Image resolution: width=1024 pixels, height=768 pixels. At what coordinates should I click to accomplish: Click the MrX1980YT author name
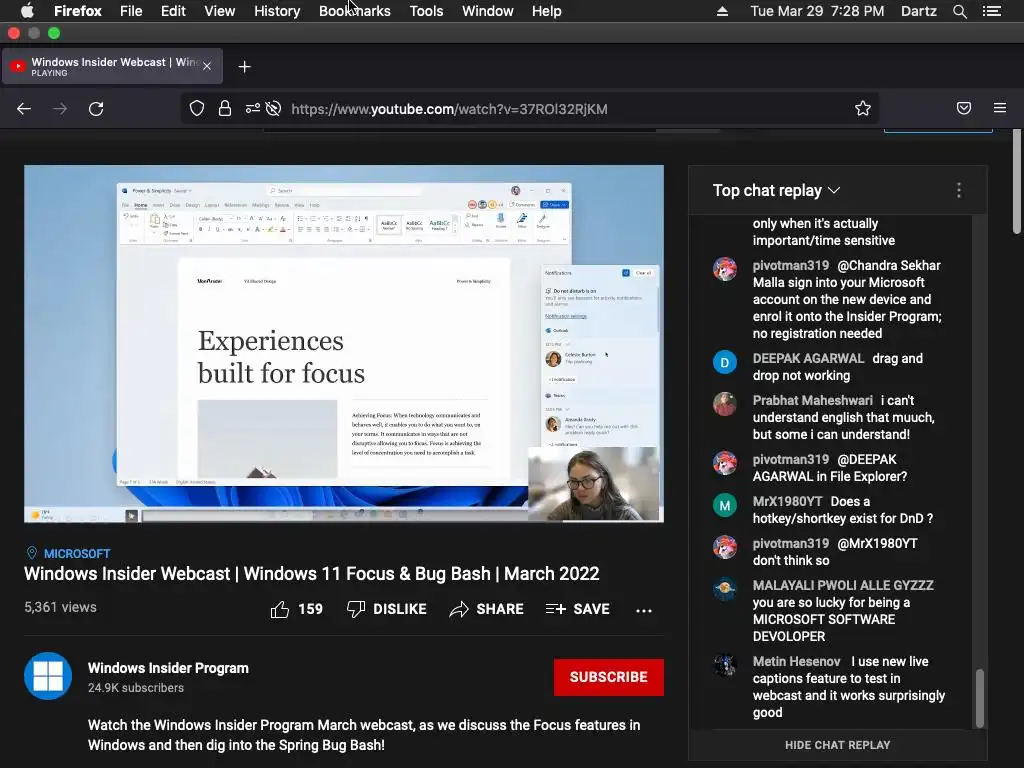coord(787,502)
